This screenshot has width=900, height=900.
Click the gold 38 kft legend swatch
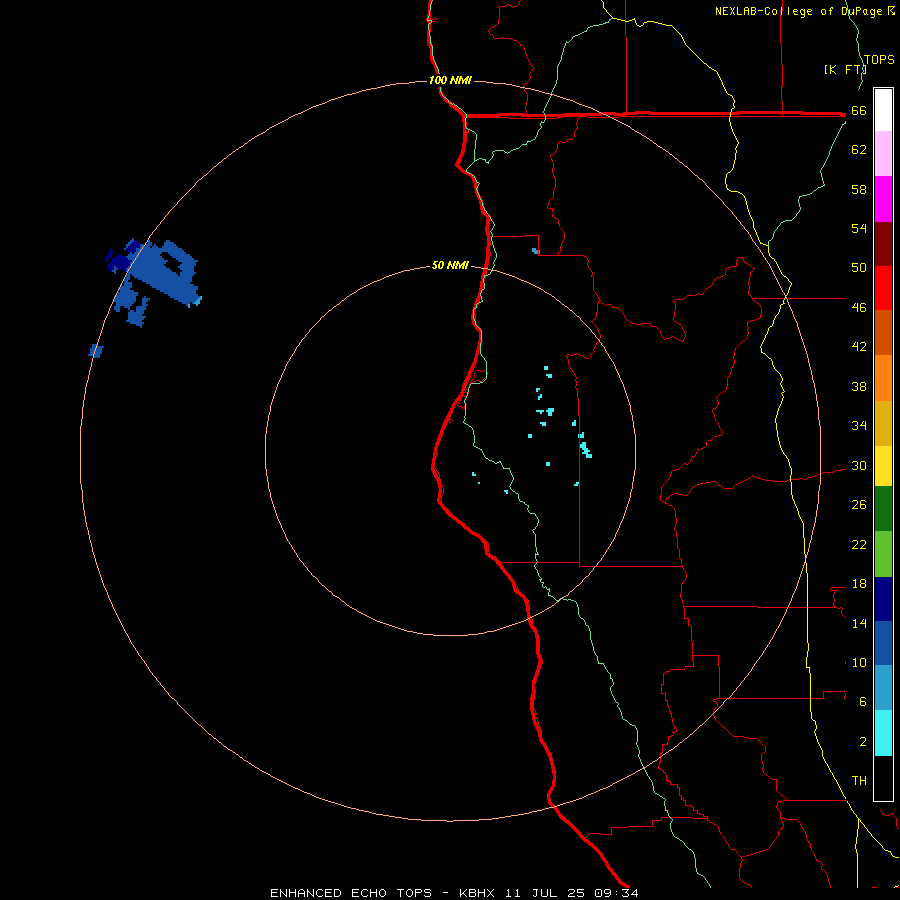[883, 423]
